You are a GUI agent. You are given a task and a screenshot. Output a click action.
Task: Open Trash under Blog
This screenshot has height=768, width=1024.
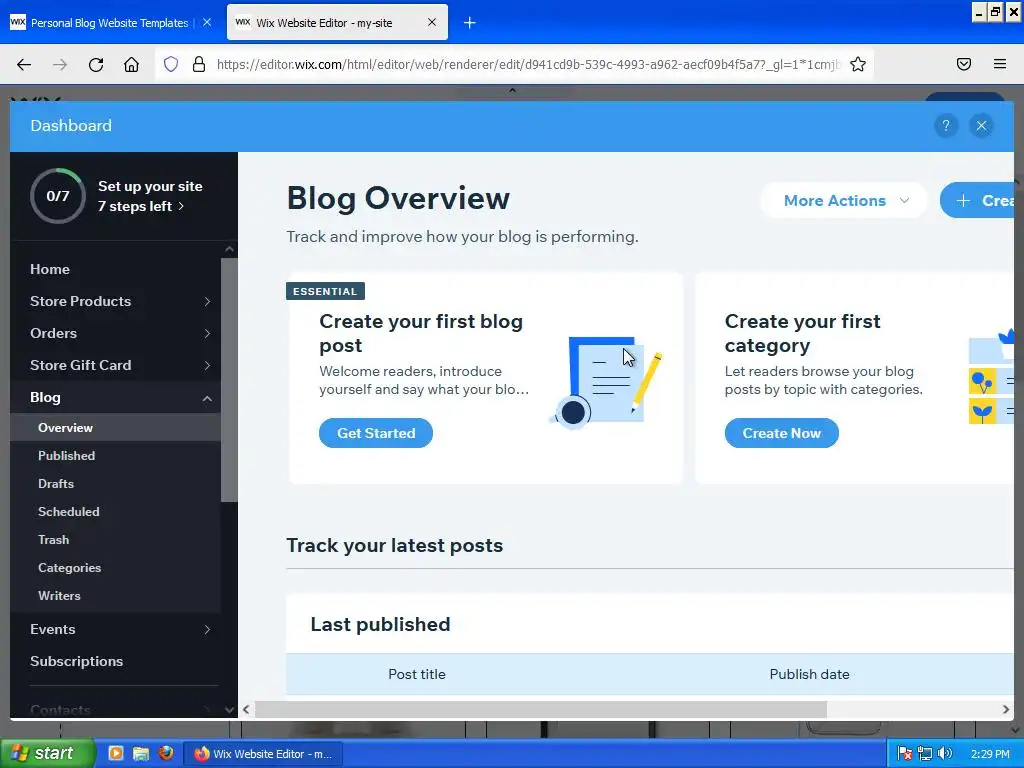[54, 540]
